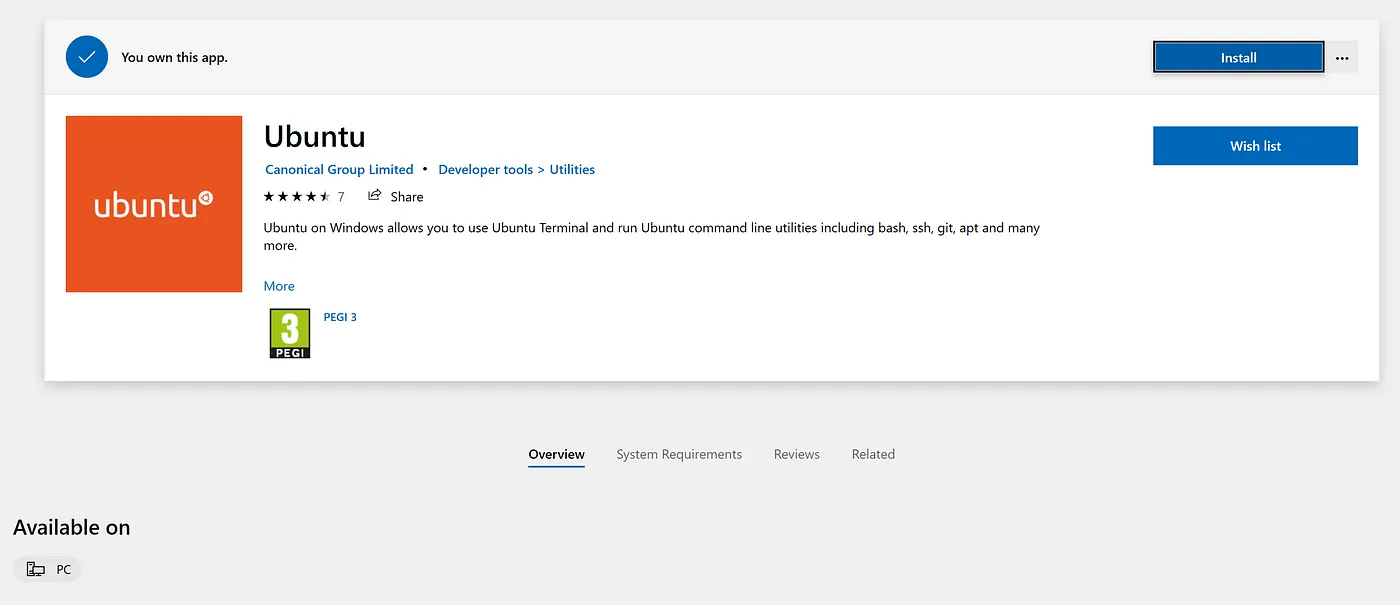
Task: Open the Developer tools category link
Action: (486, 169)
